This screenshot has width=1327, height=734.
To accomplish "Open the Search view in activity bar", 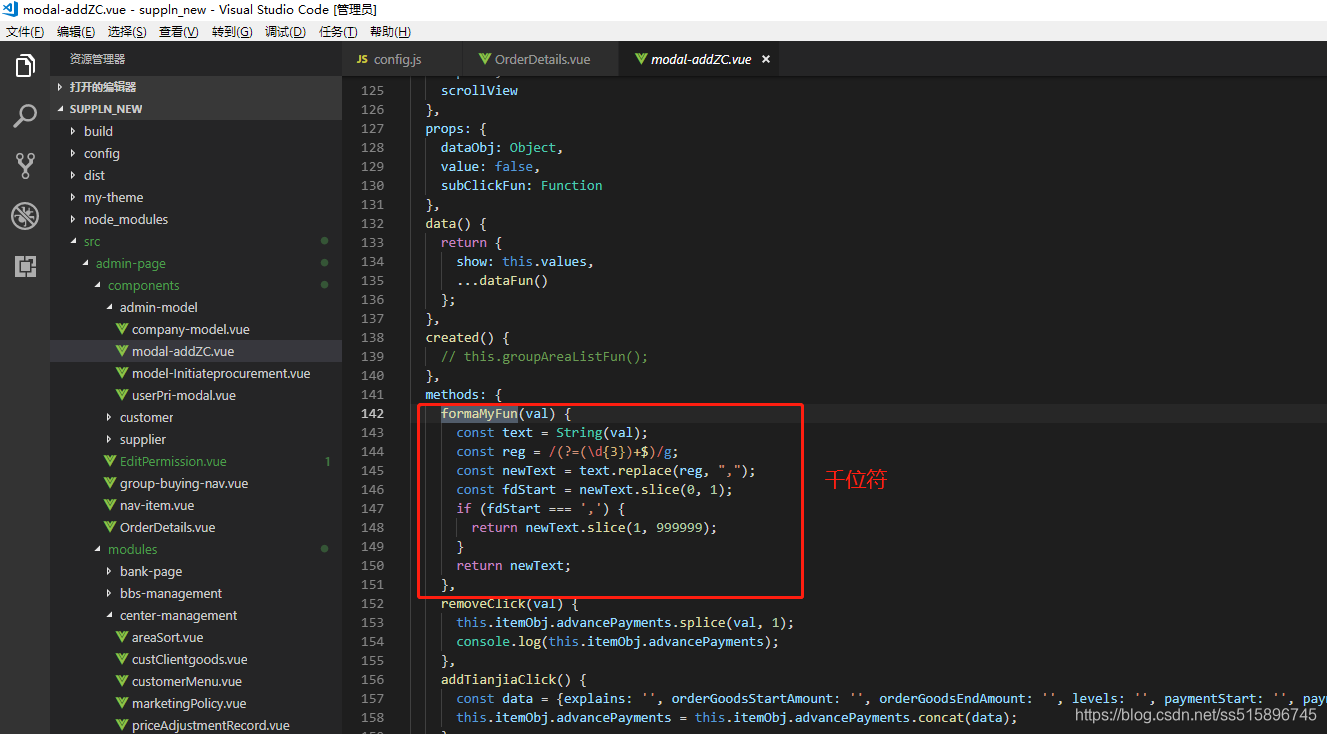I will [x=25, y=116].
